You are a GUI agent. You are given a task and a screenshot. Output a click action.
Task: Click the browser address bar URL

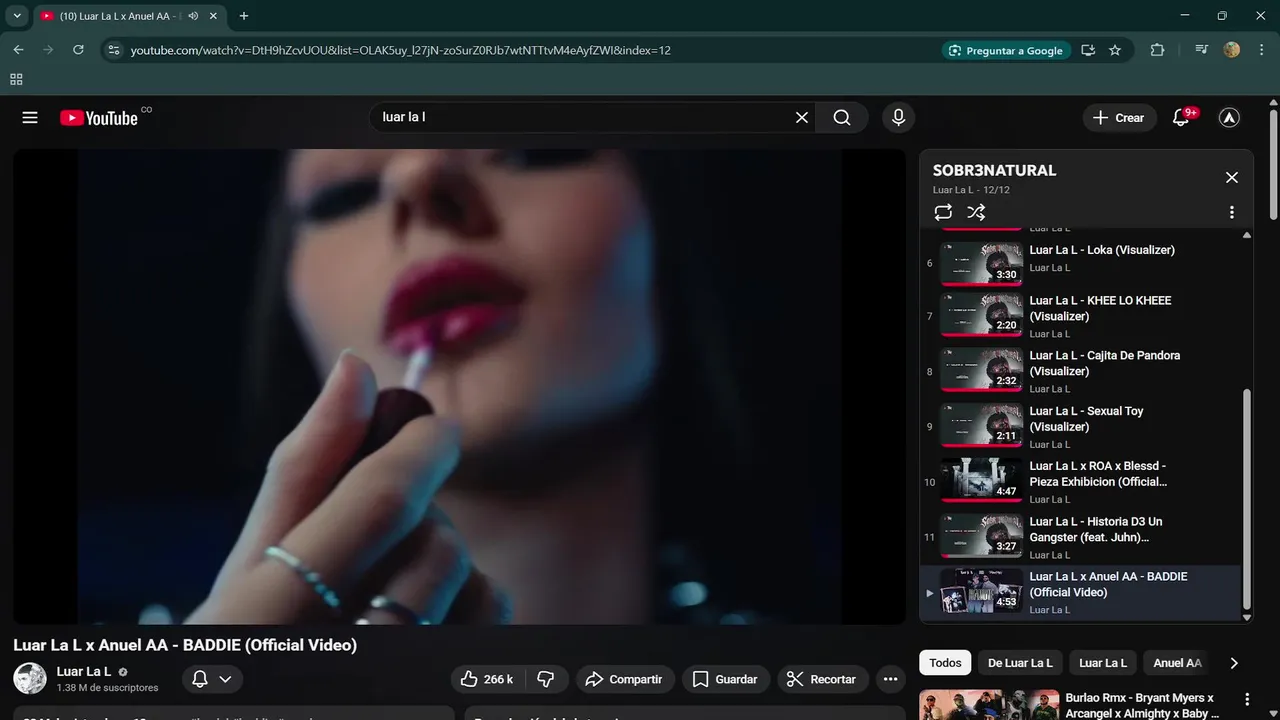tap(400, 50)
